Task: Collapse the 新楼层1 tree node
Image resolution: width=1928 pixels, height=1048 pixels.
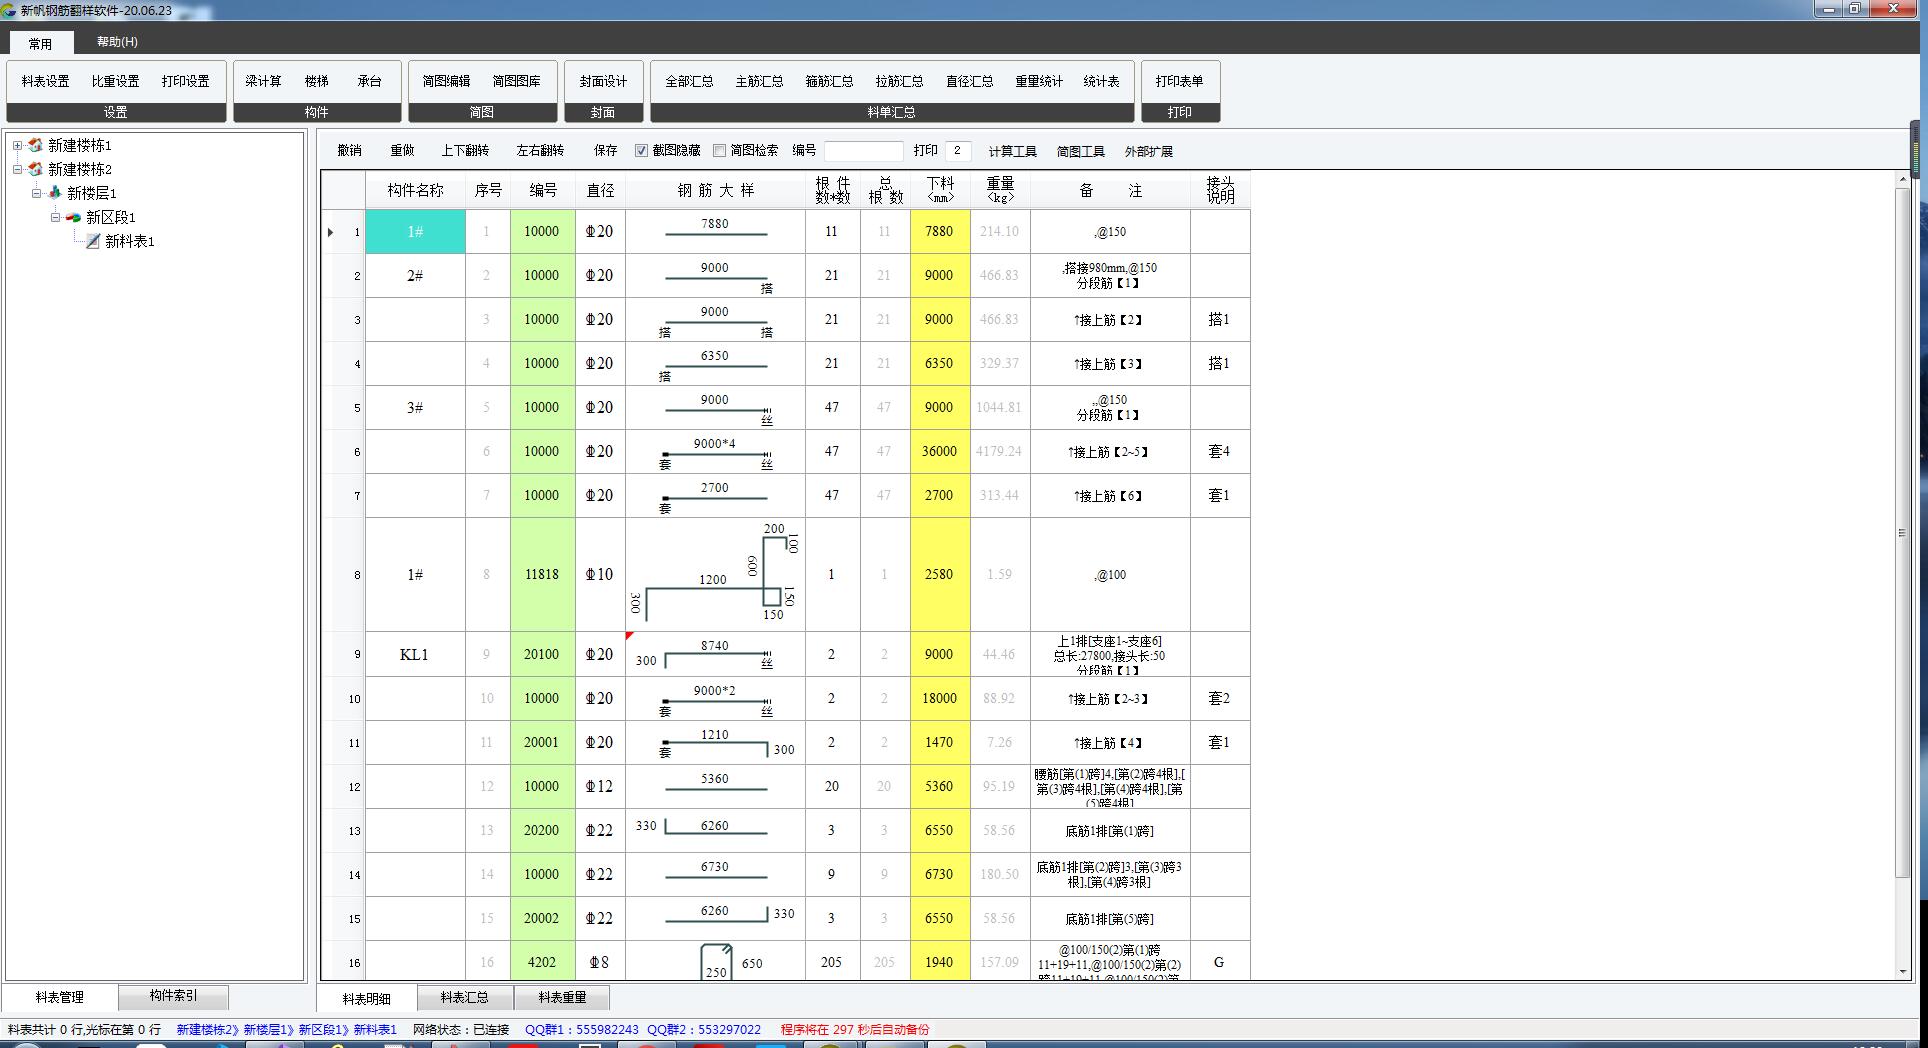Action: coord(36,193)
